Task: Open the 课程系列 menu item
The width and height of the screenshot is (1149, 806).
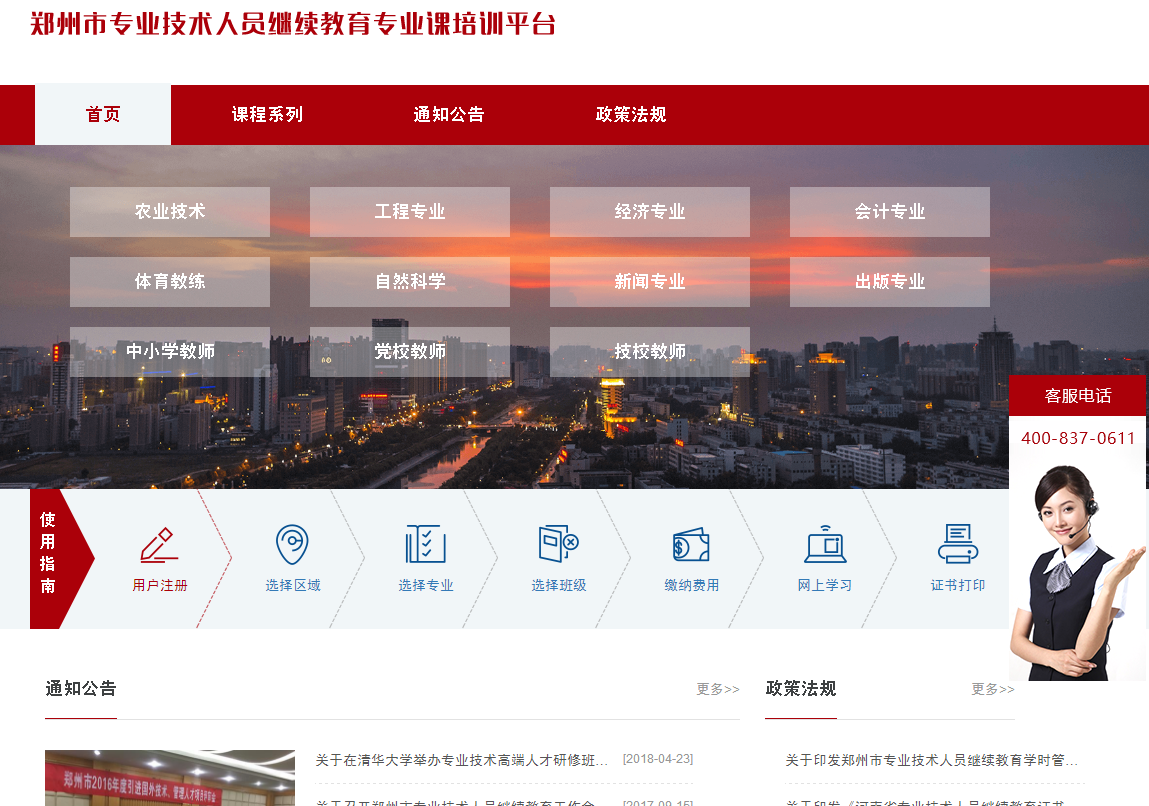Action: [267, 115]
